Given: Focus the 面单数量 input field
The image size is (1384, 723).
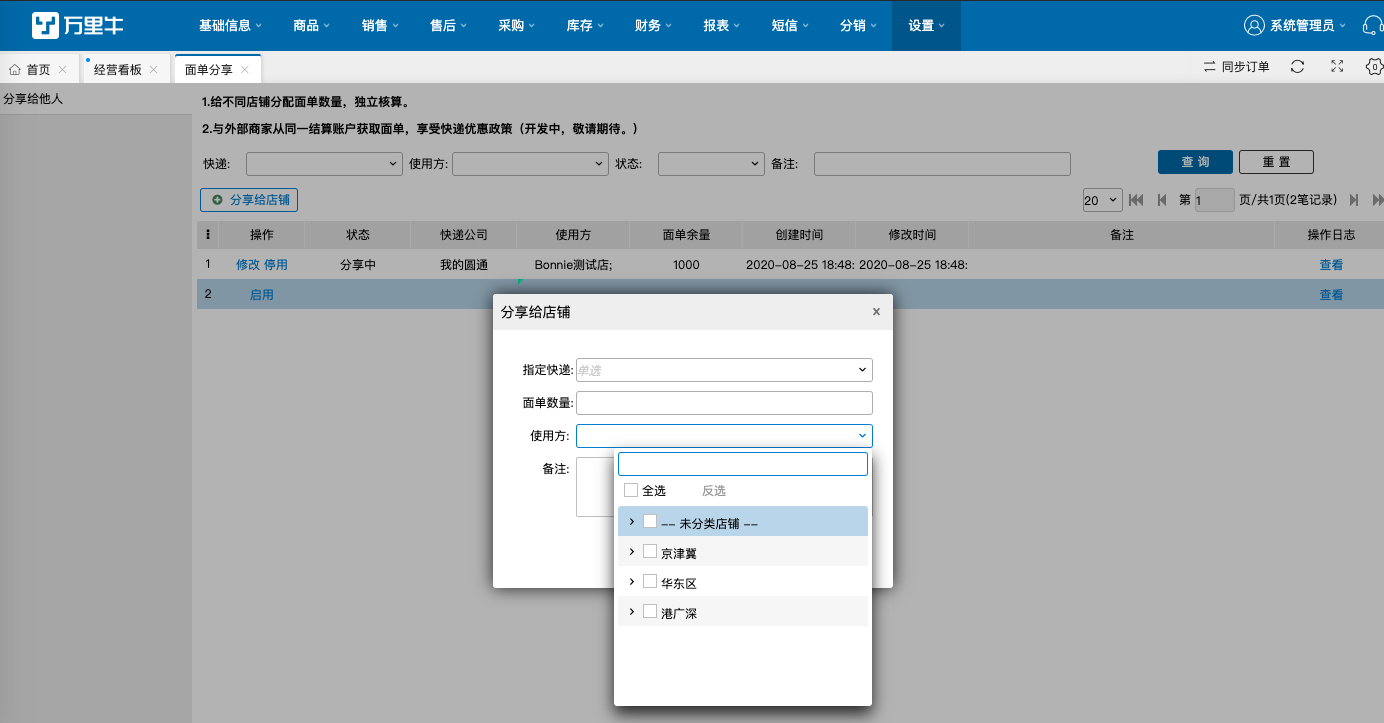Looking at the screenshot, I should point(724,403).
